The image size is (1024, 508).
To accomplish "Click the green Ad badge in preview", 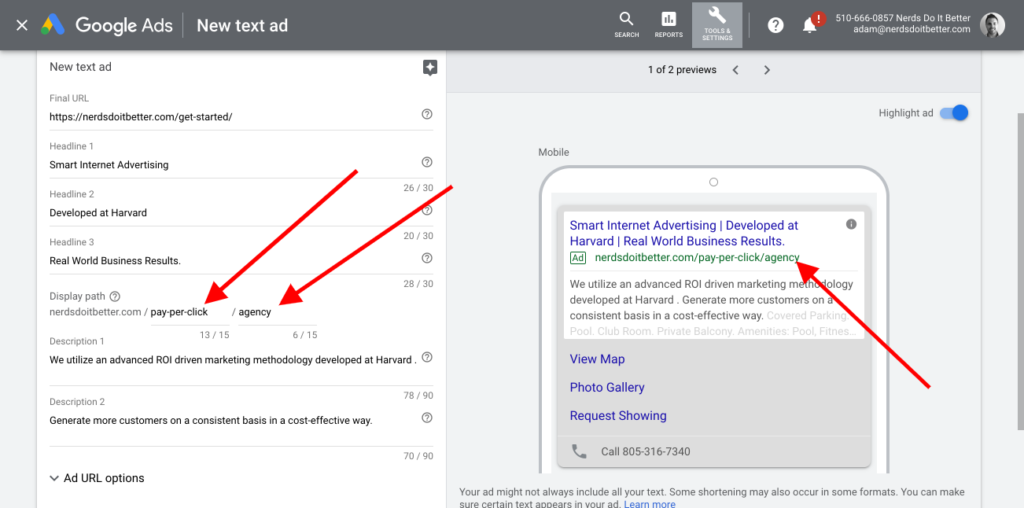I will (x=578, y=258).
